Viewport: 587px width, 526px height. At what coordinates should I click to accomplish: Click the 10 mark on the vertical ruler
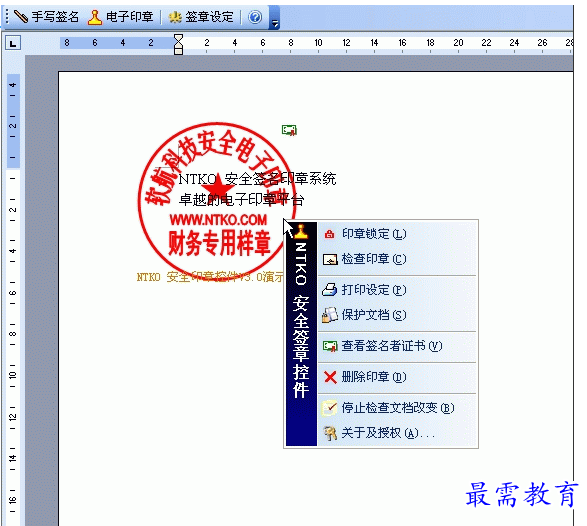[x=13, y=375]
